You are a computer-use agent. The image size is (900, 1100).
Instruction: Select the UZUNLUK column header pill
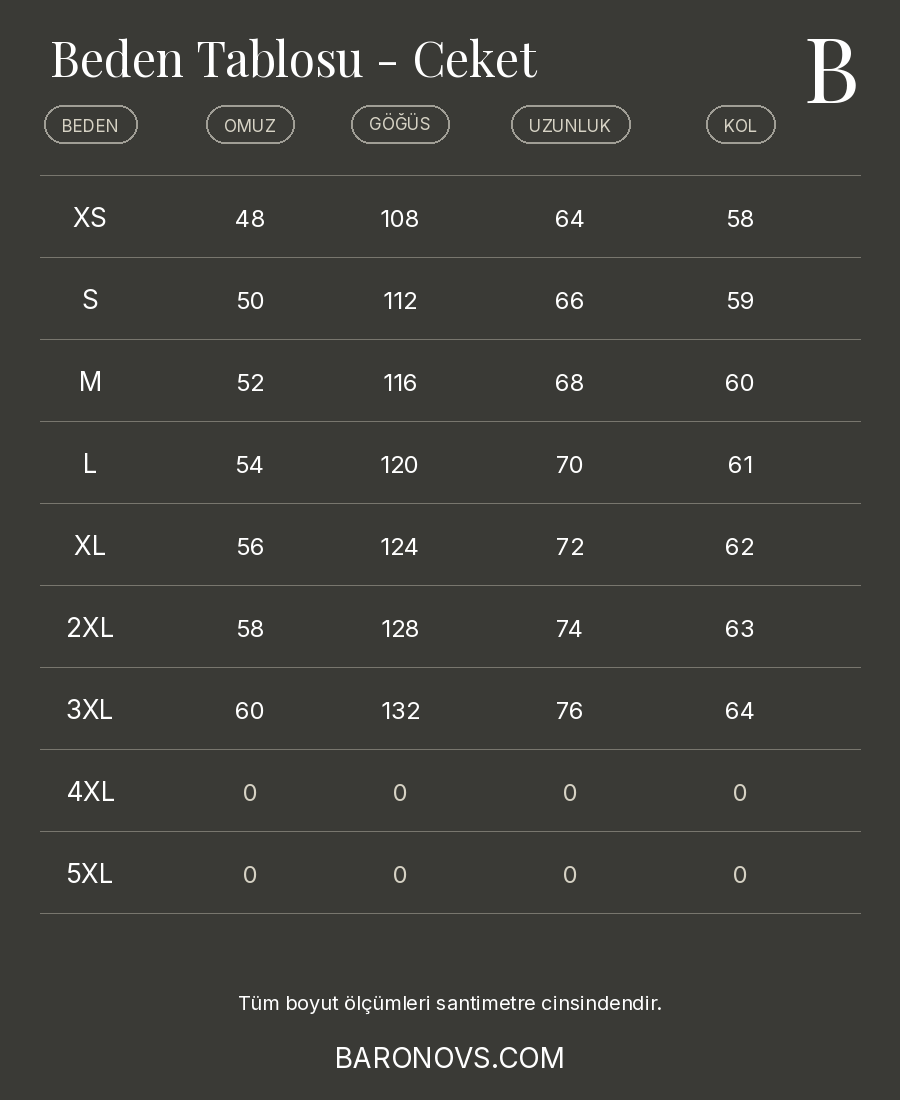pyautogui.click(x=570, y=125)
